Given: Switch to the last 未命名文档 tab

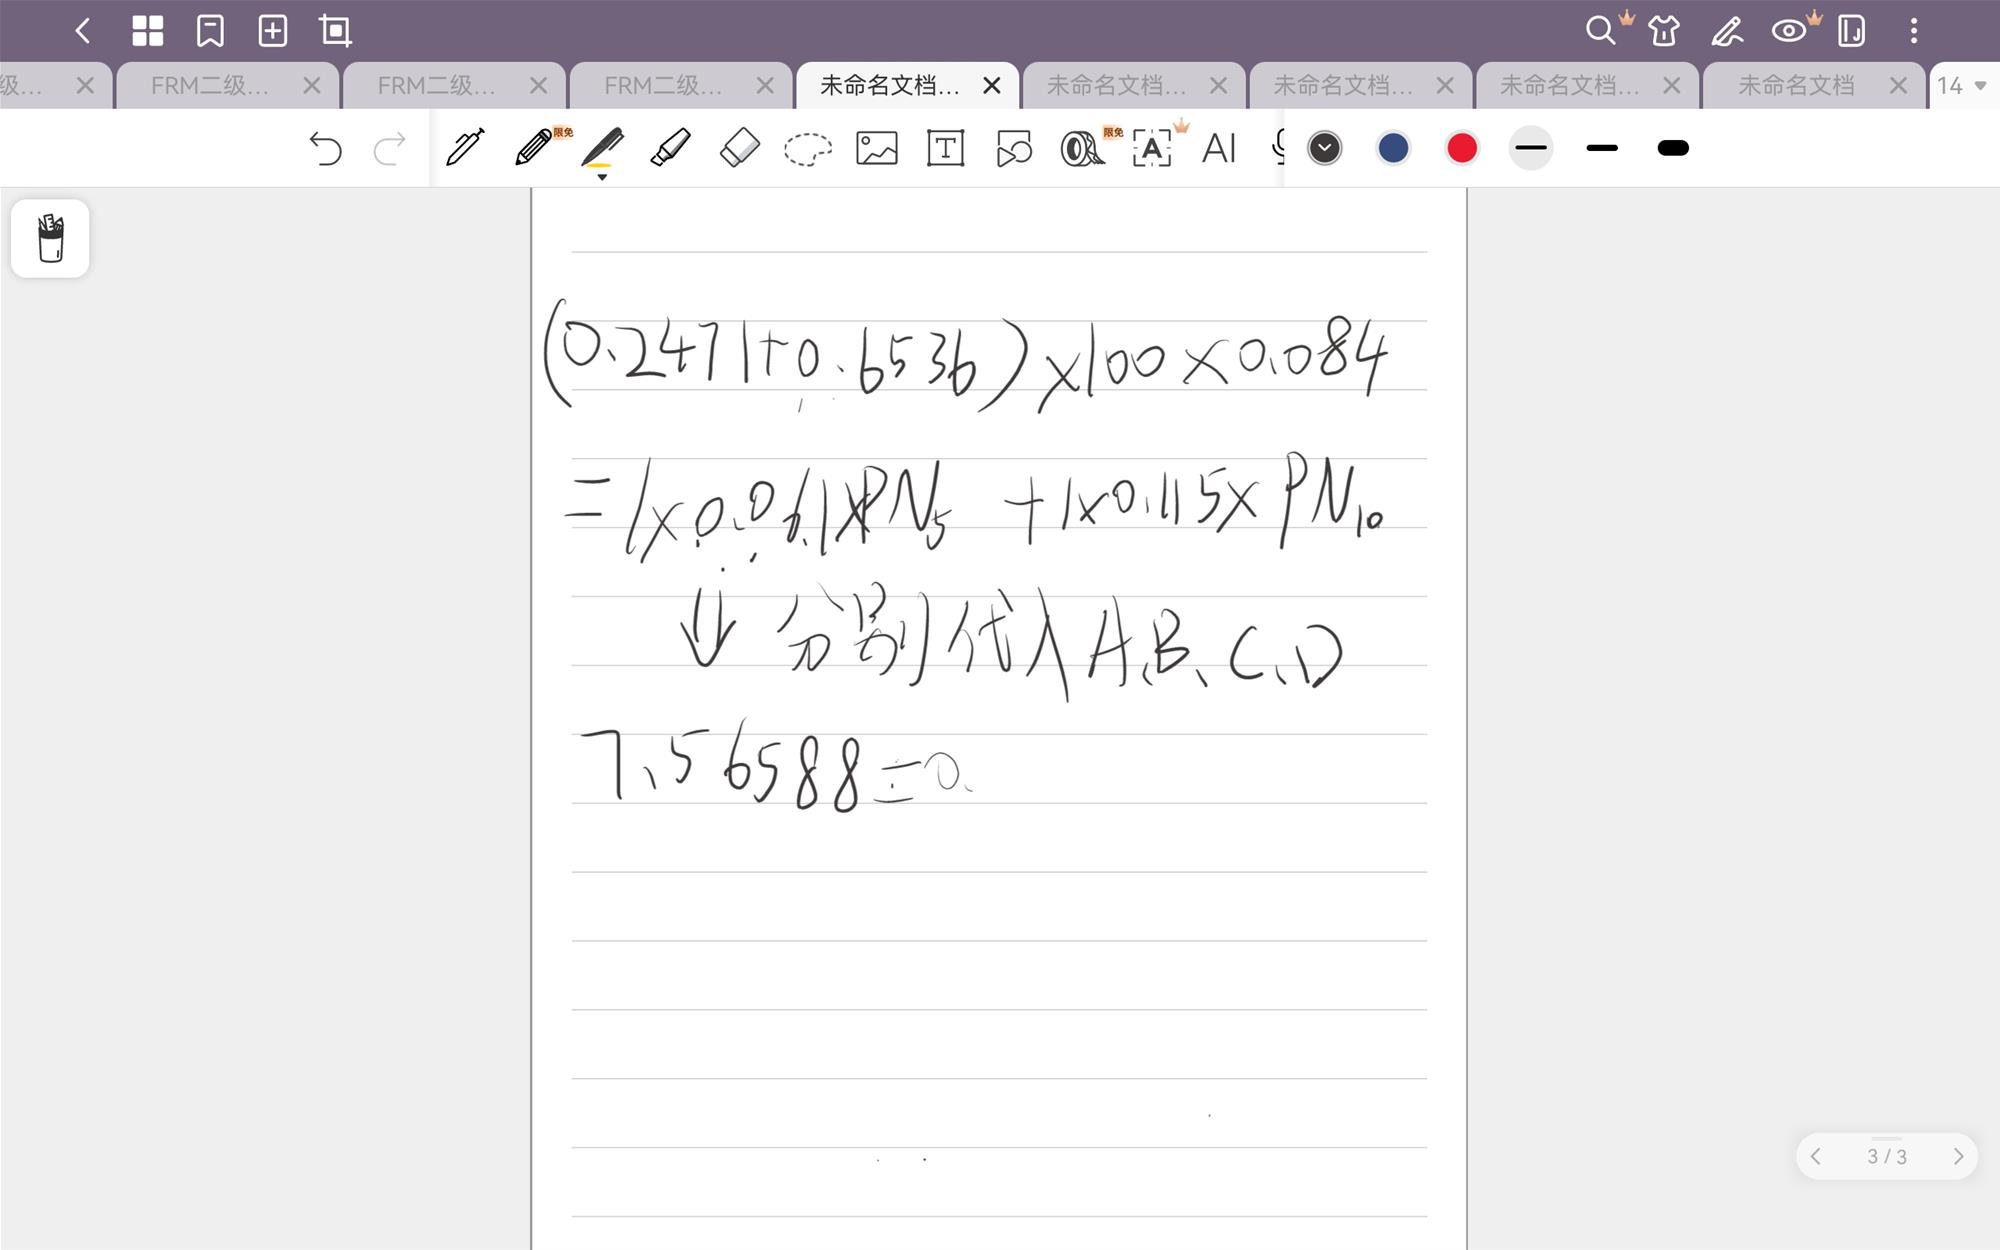Looking at the screenshot, I should [x=1795, y=85].
